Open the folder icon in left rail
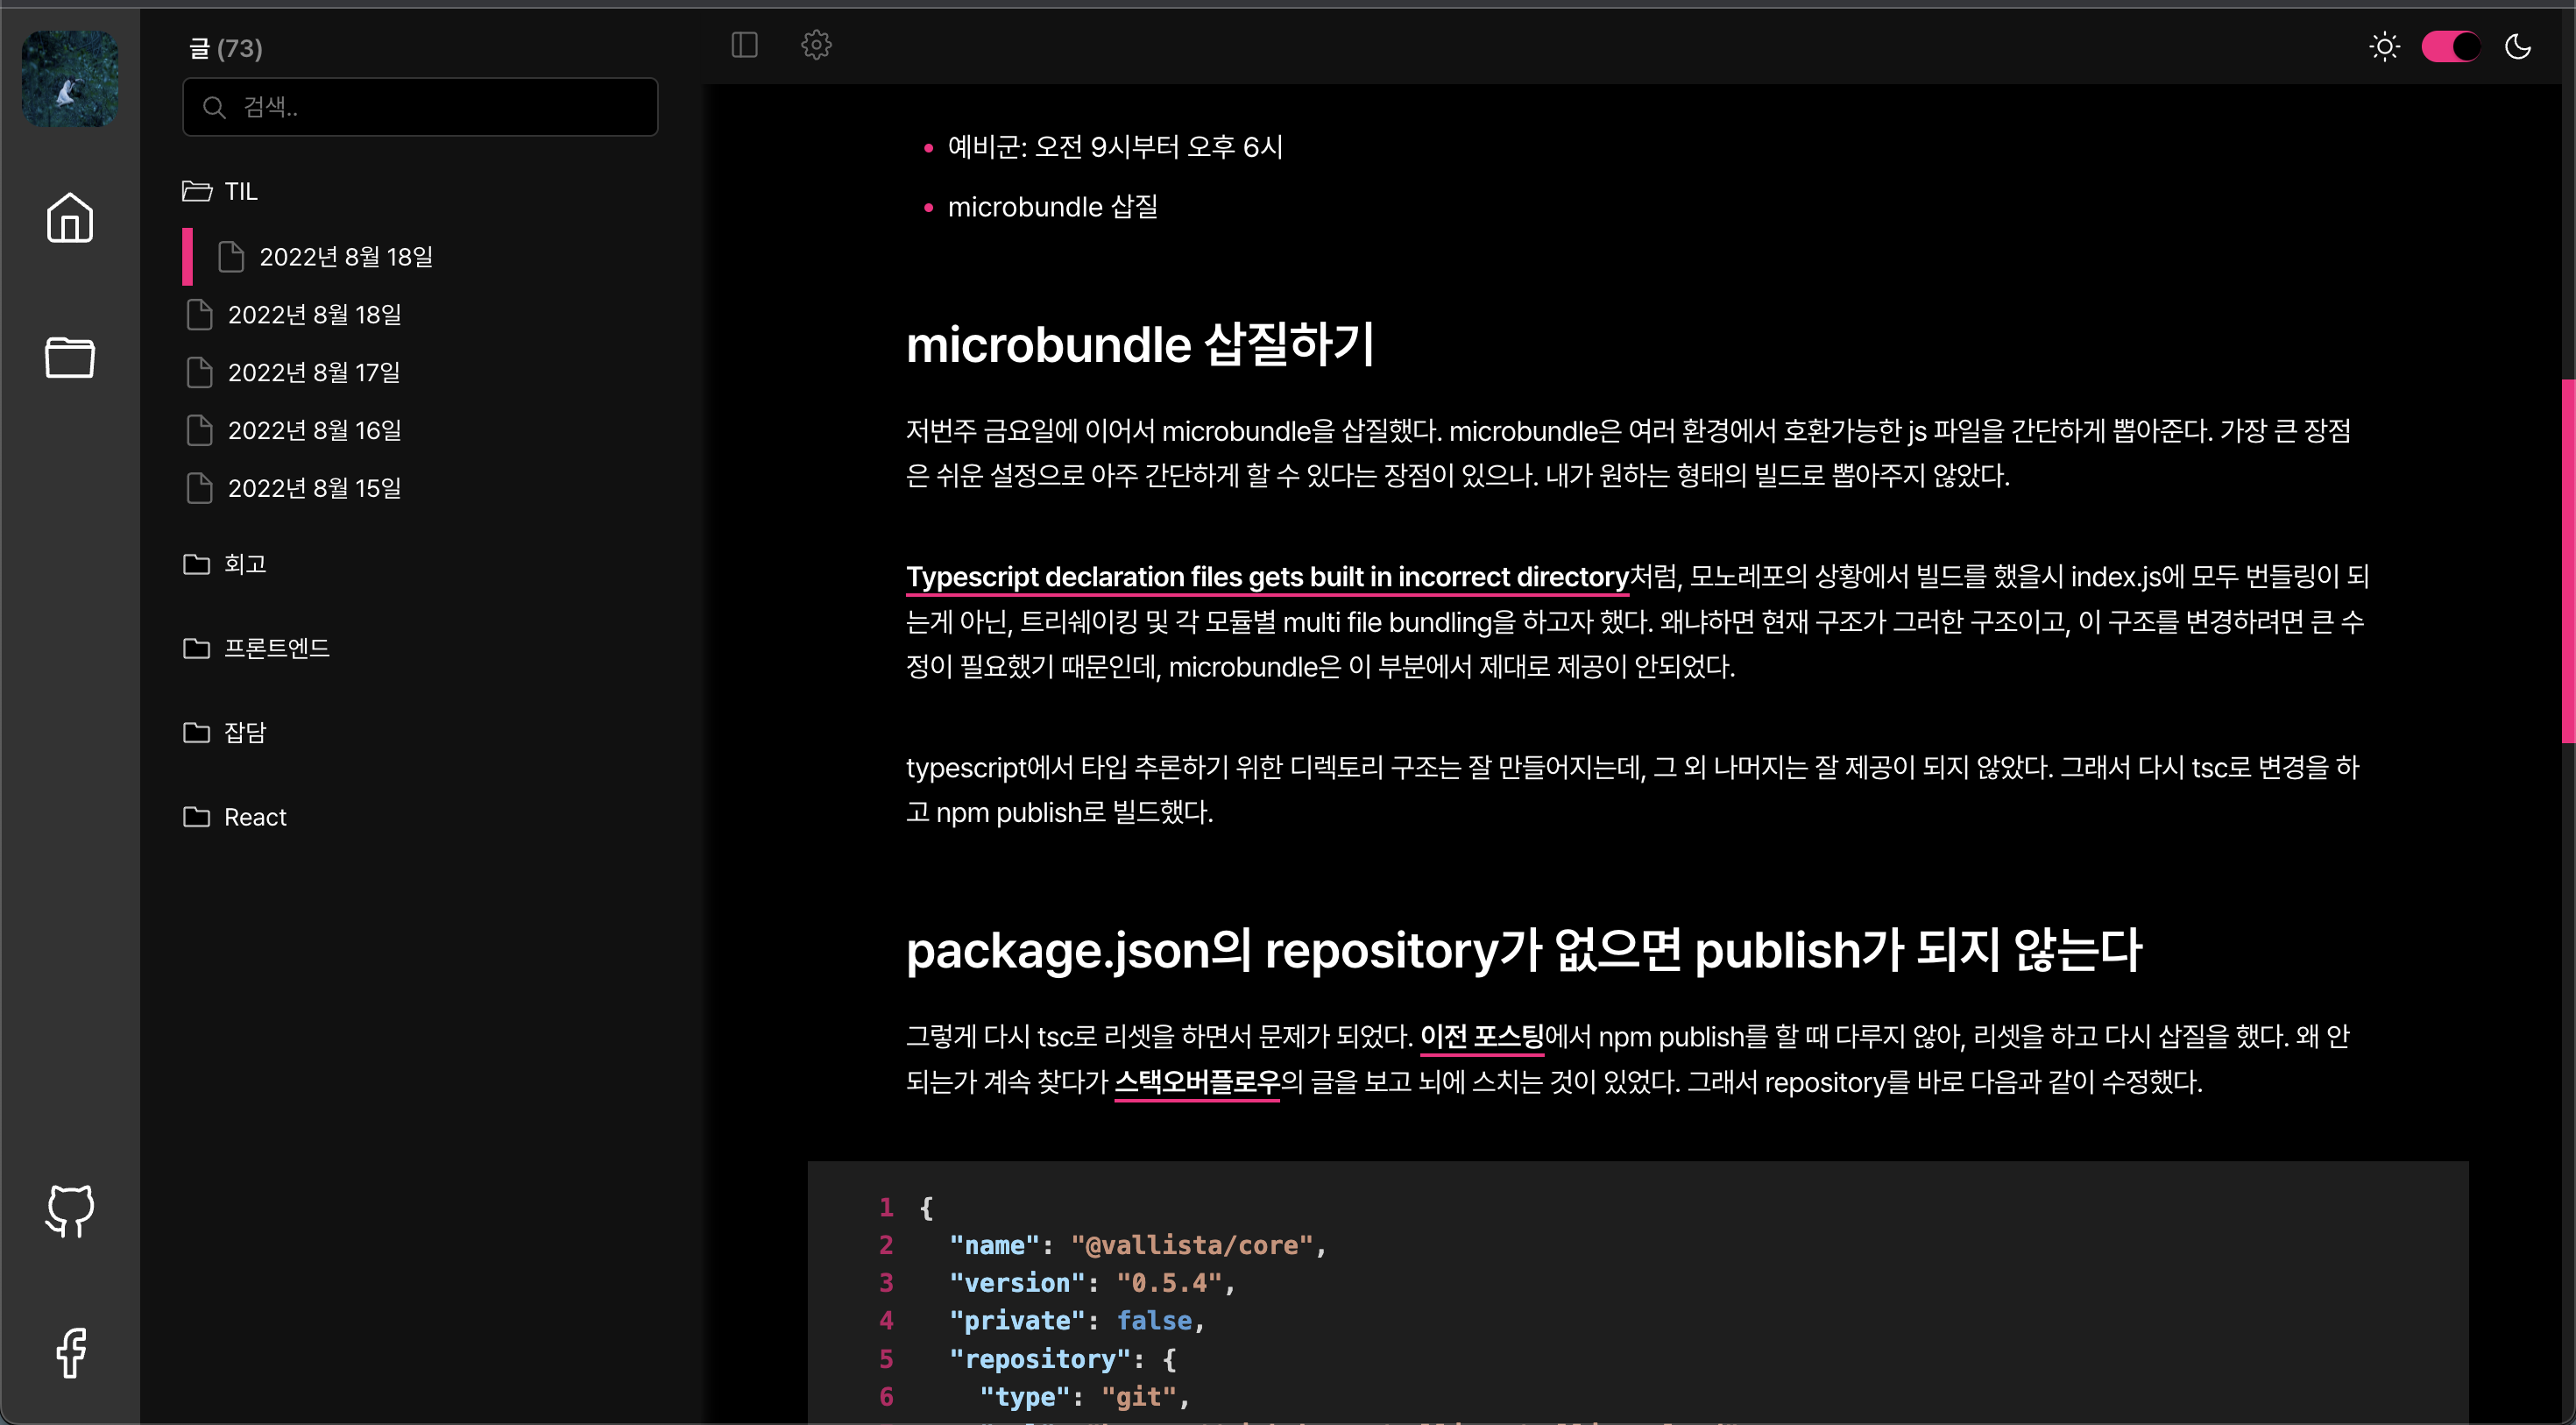The height and width of the screenshot is (1425, 2576). pyautogui.click(x=69, y=357)
